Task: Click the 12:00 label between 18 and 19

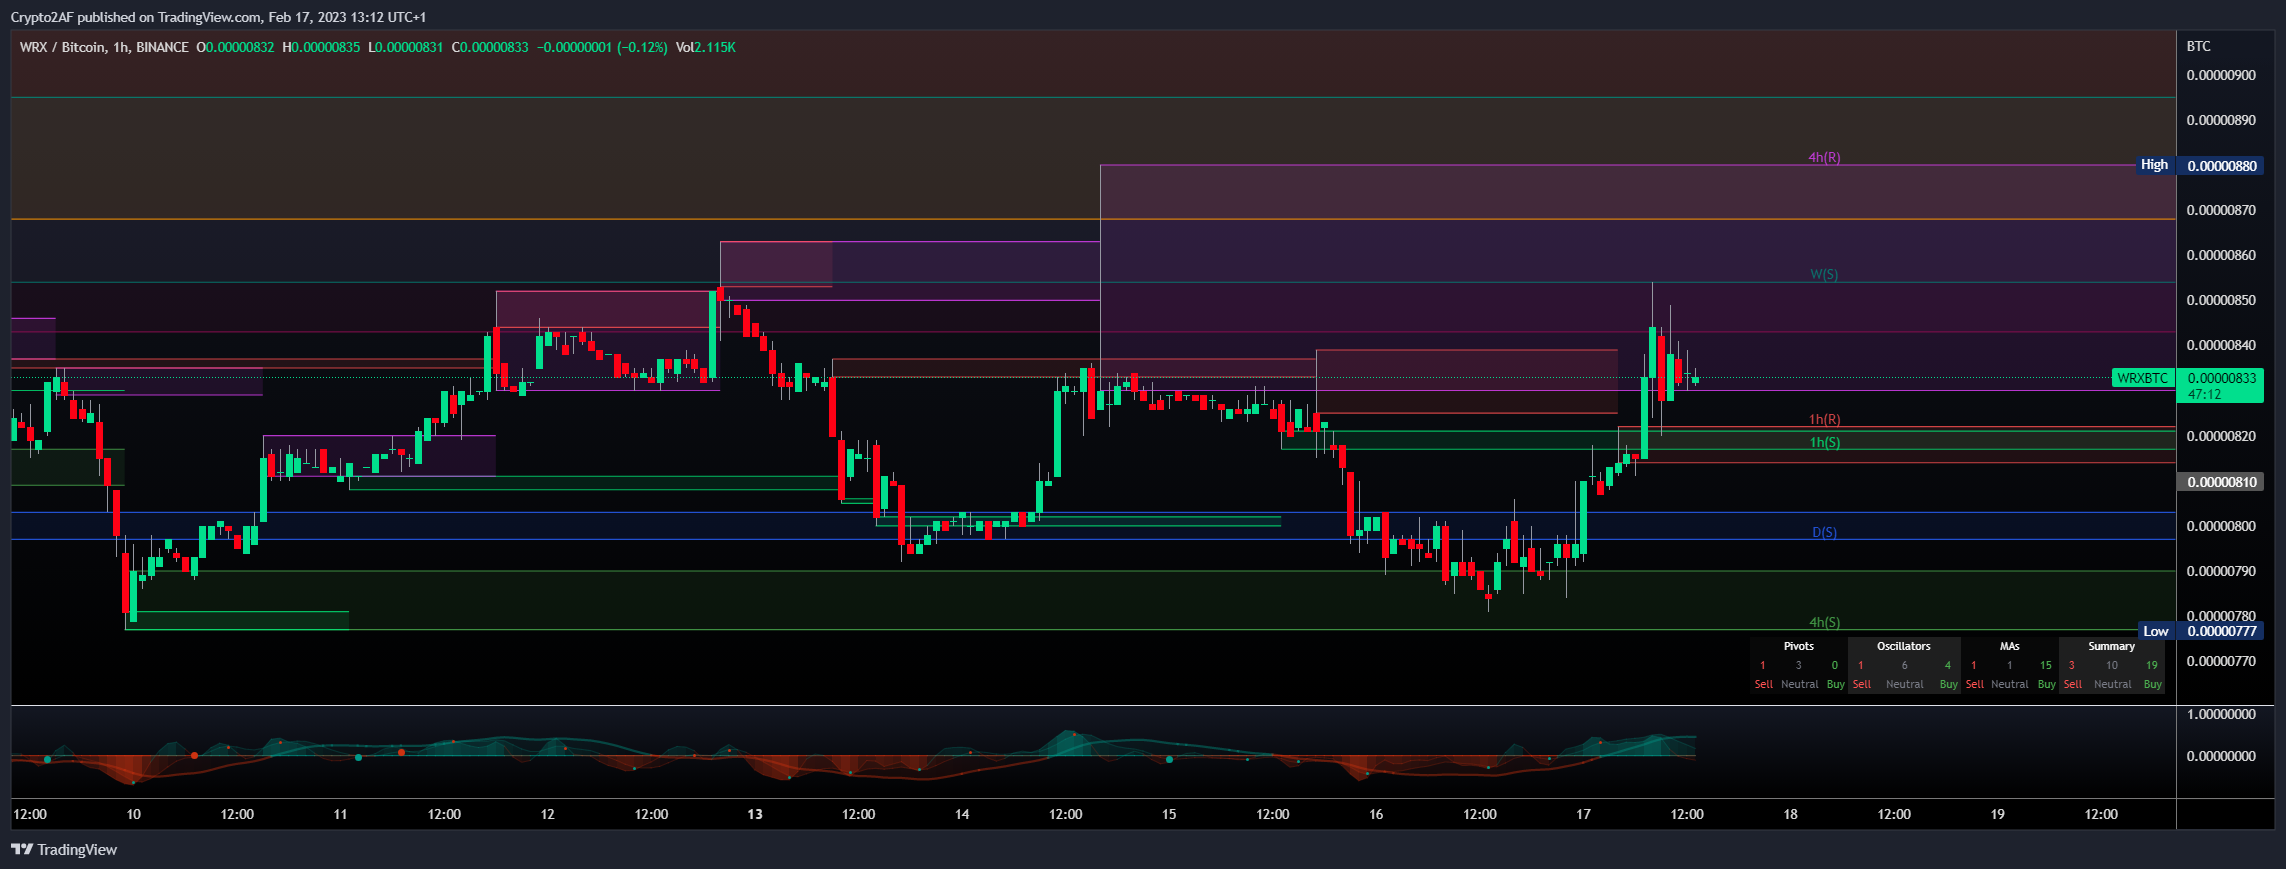Action: click(1894, 814)
